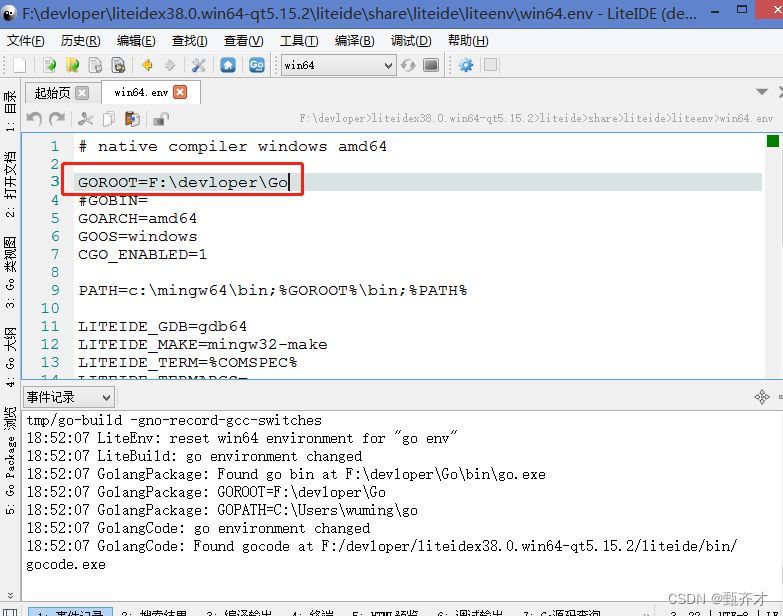
Task: Click the LITEIDE_GDB=gdb64 line
Action: pos(162,326)
